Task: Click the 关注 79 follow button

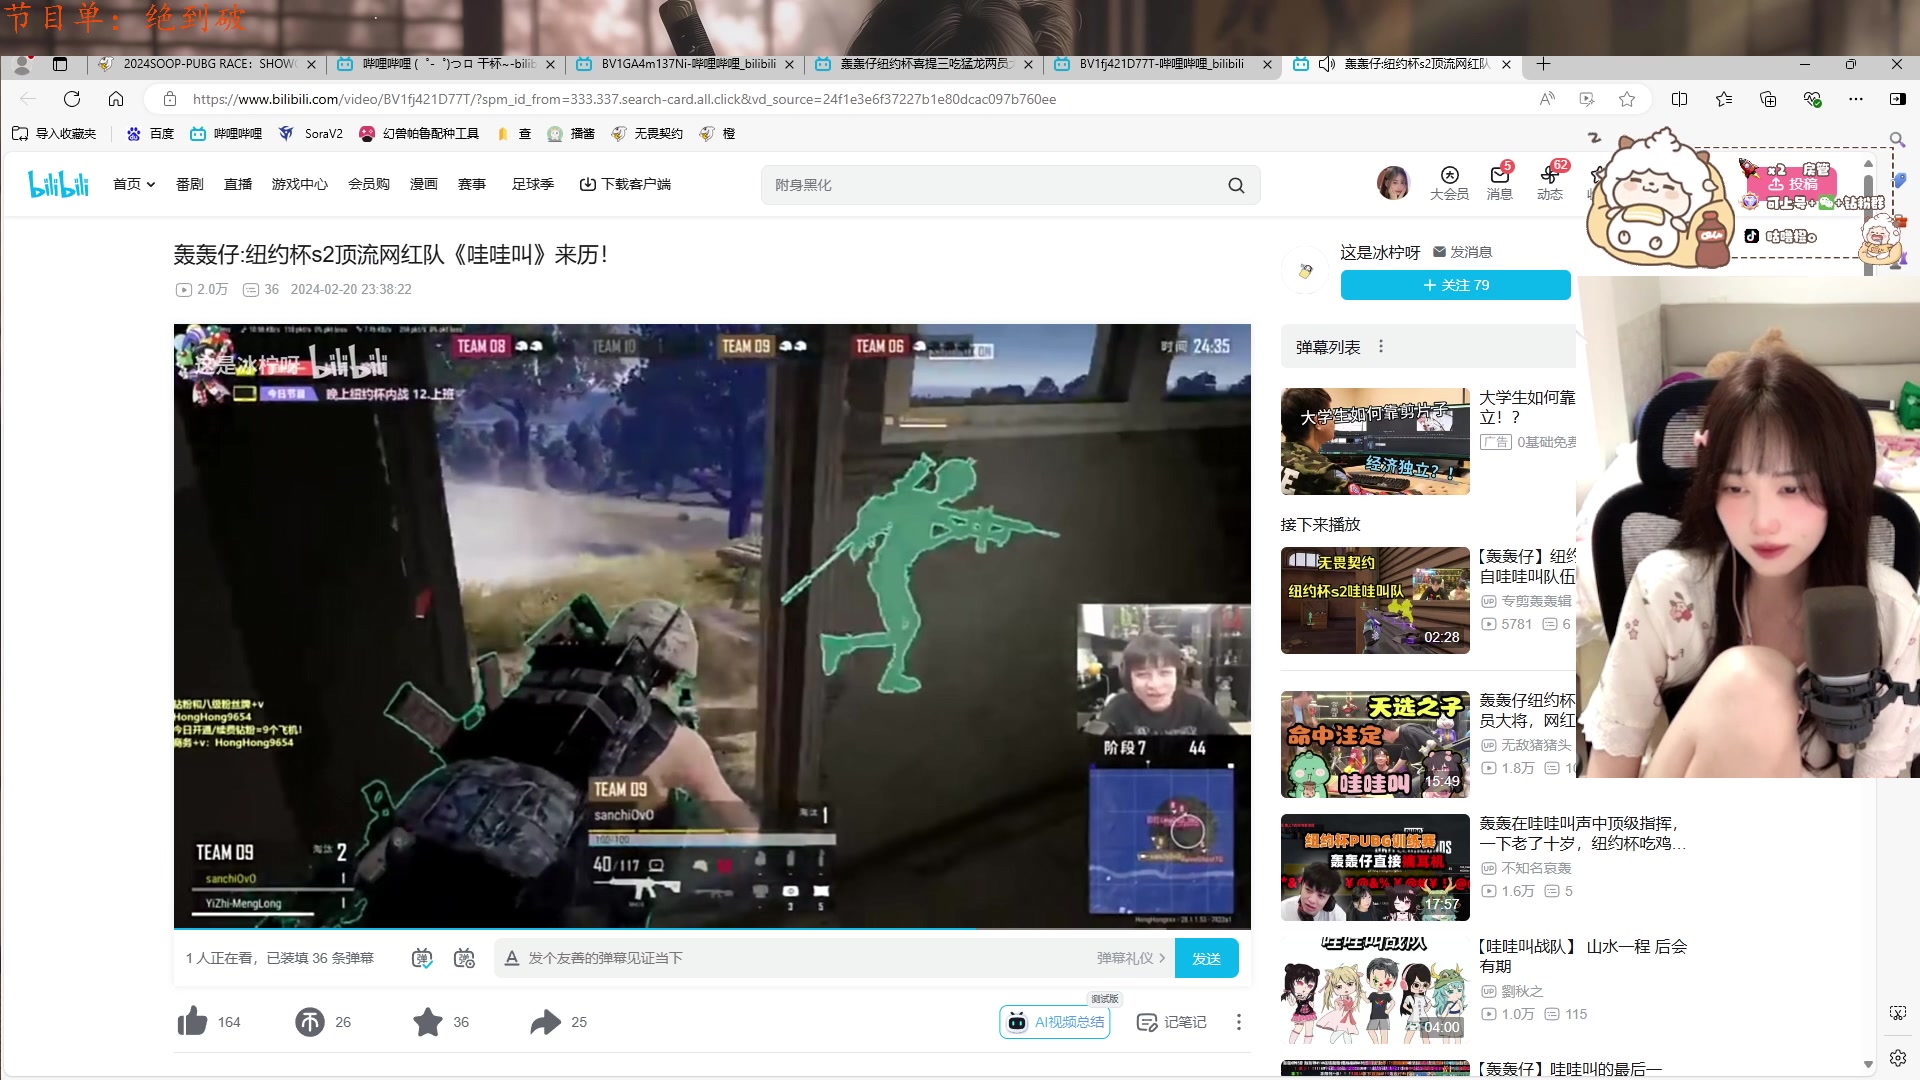Action: tap(1455, 285)
